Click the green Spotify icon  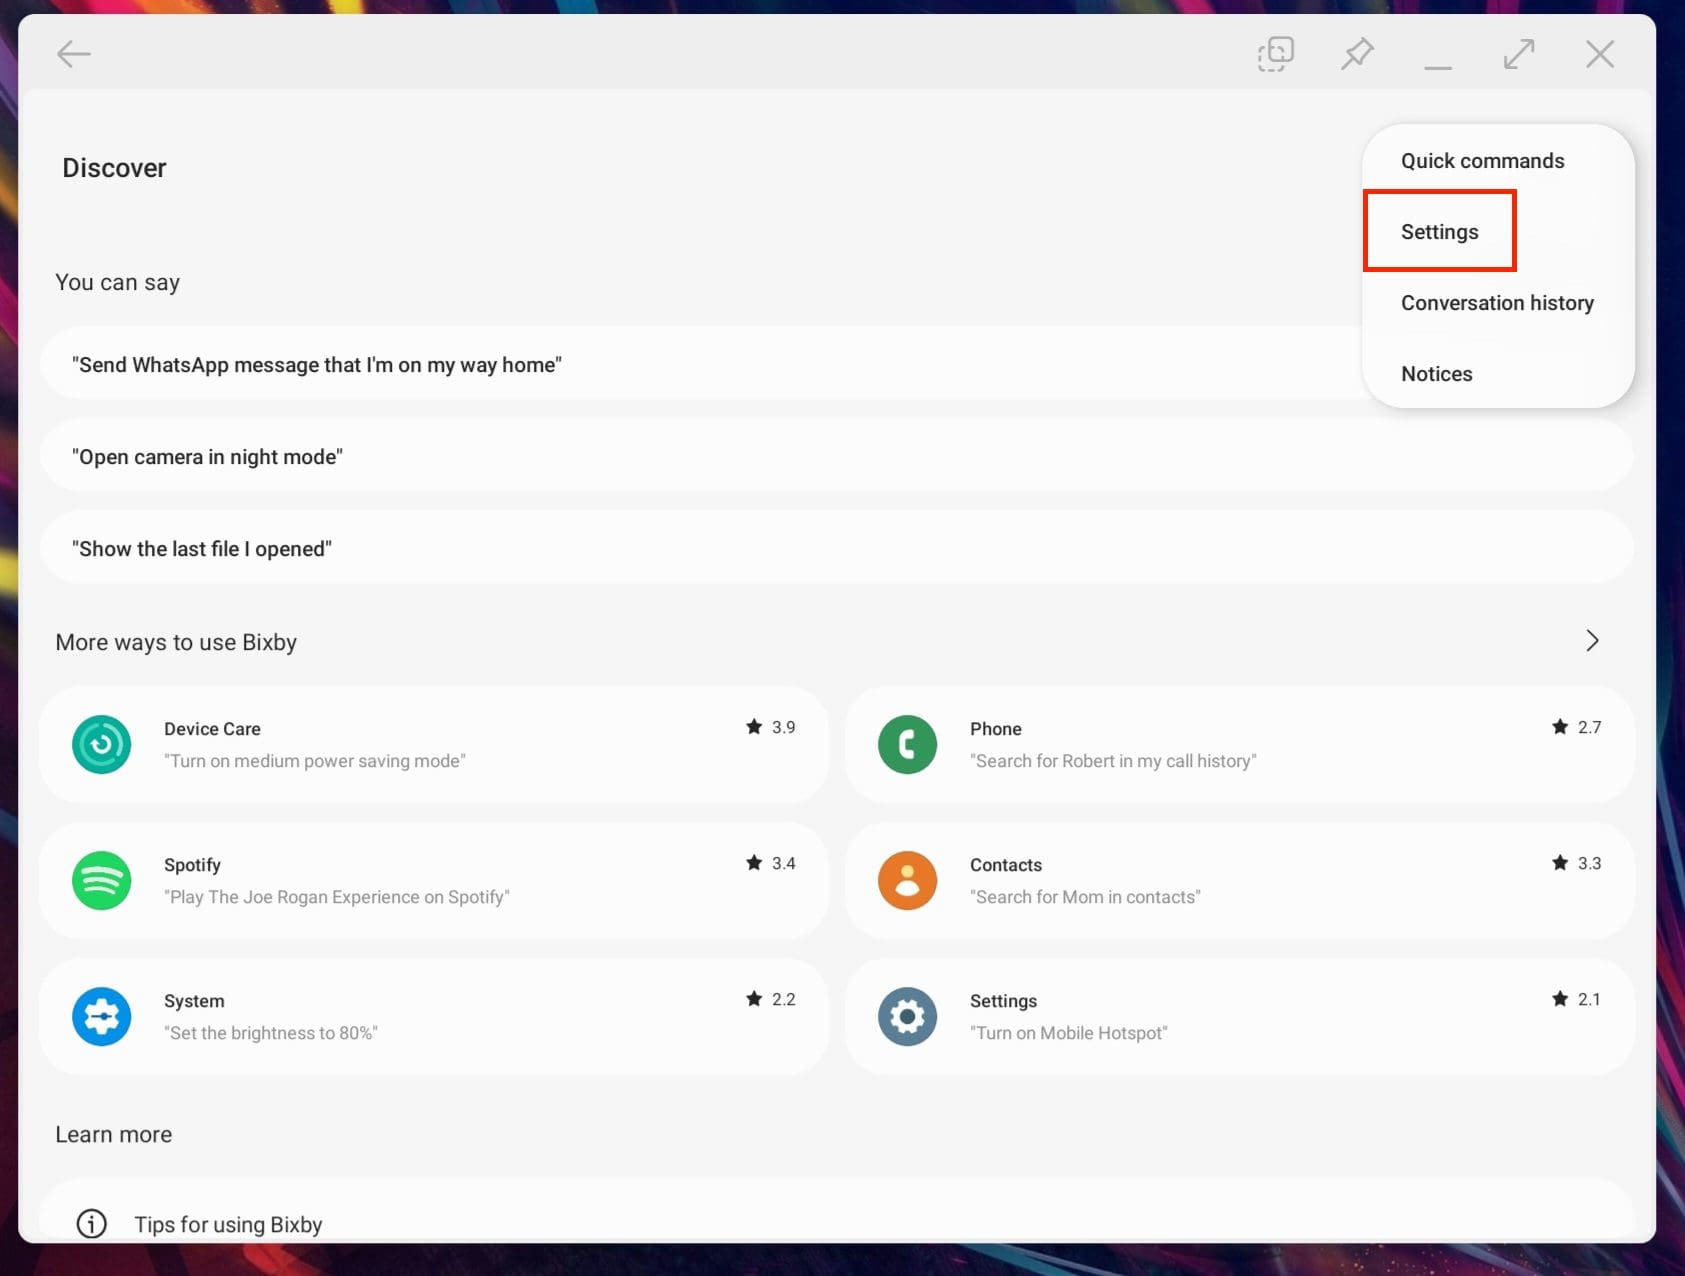click(x=102, y=880)
